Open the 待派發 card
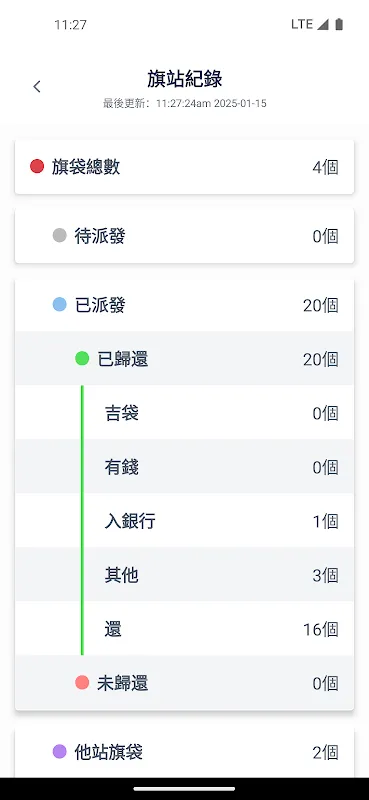Image resolution: width=369 pixels, height=800 pixels. point(184,236)
